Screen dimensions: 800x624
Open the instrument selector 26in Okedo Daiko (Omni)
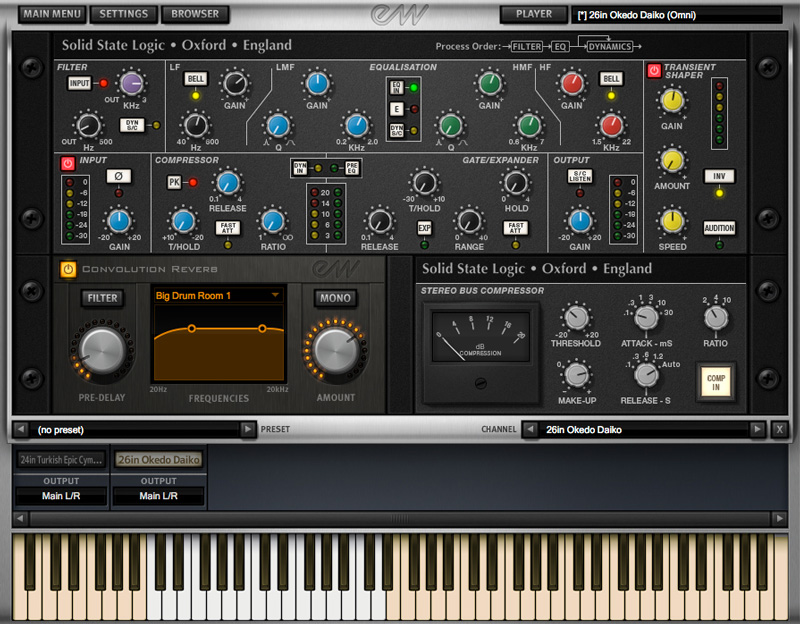[x=676, y=15]
